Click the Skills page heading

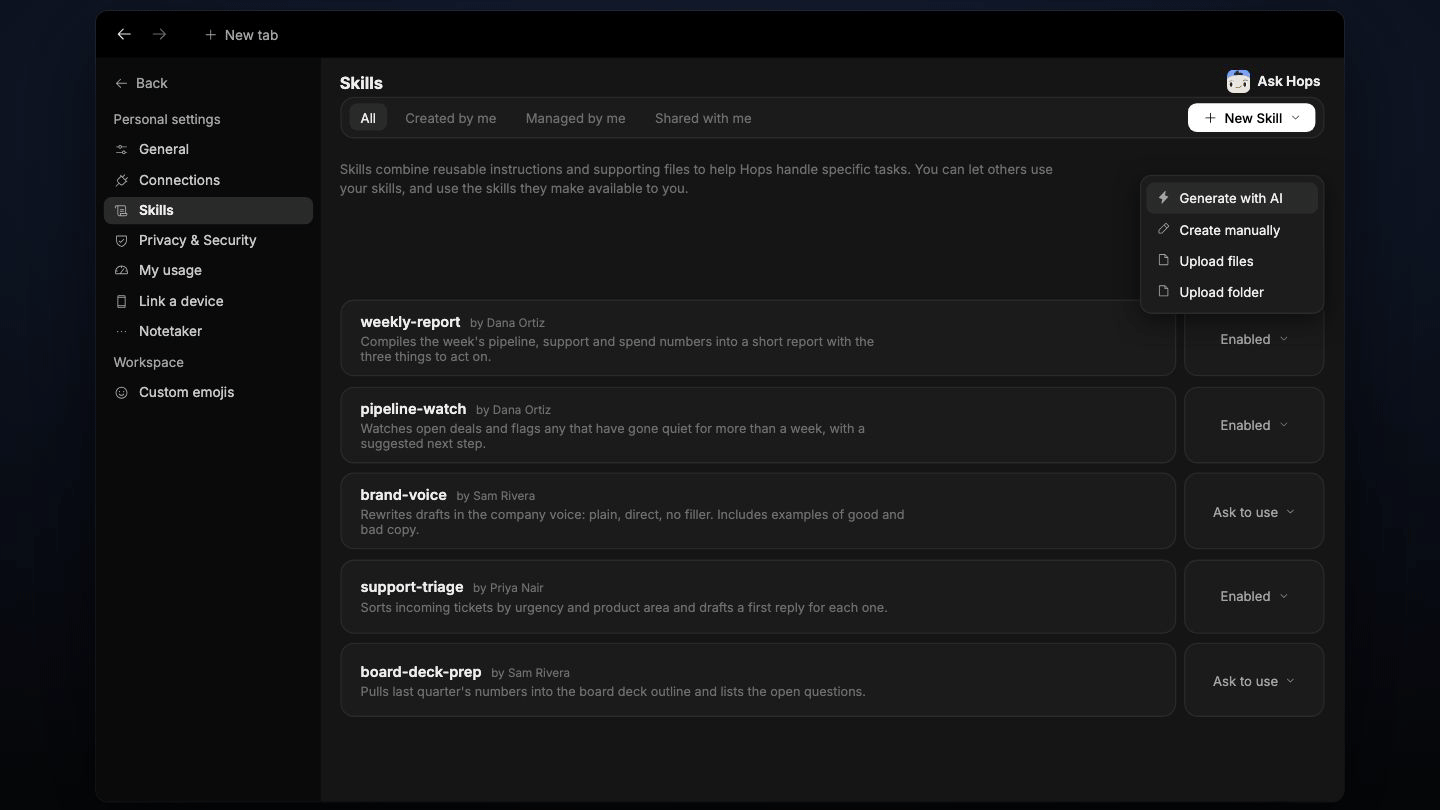(x=361, y=83)
